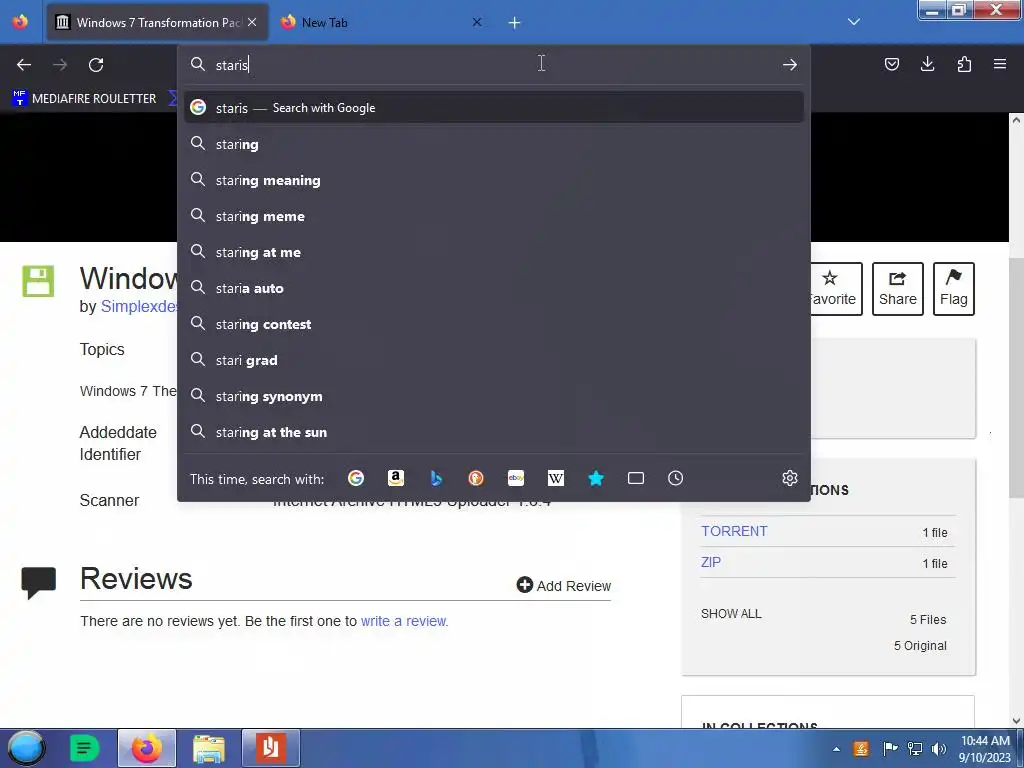Open Pocket save icon
1024x768 pixels.
click(891, 64)
